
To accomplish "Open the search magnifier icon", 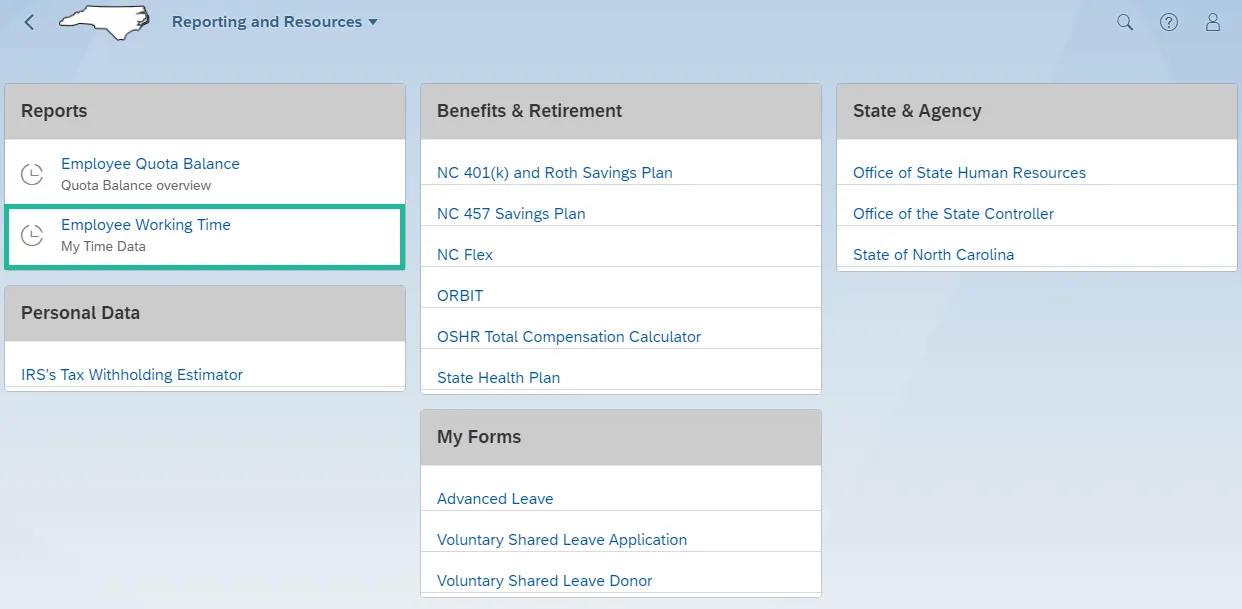I will (1125, 22).
